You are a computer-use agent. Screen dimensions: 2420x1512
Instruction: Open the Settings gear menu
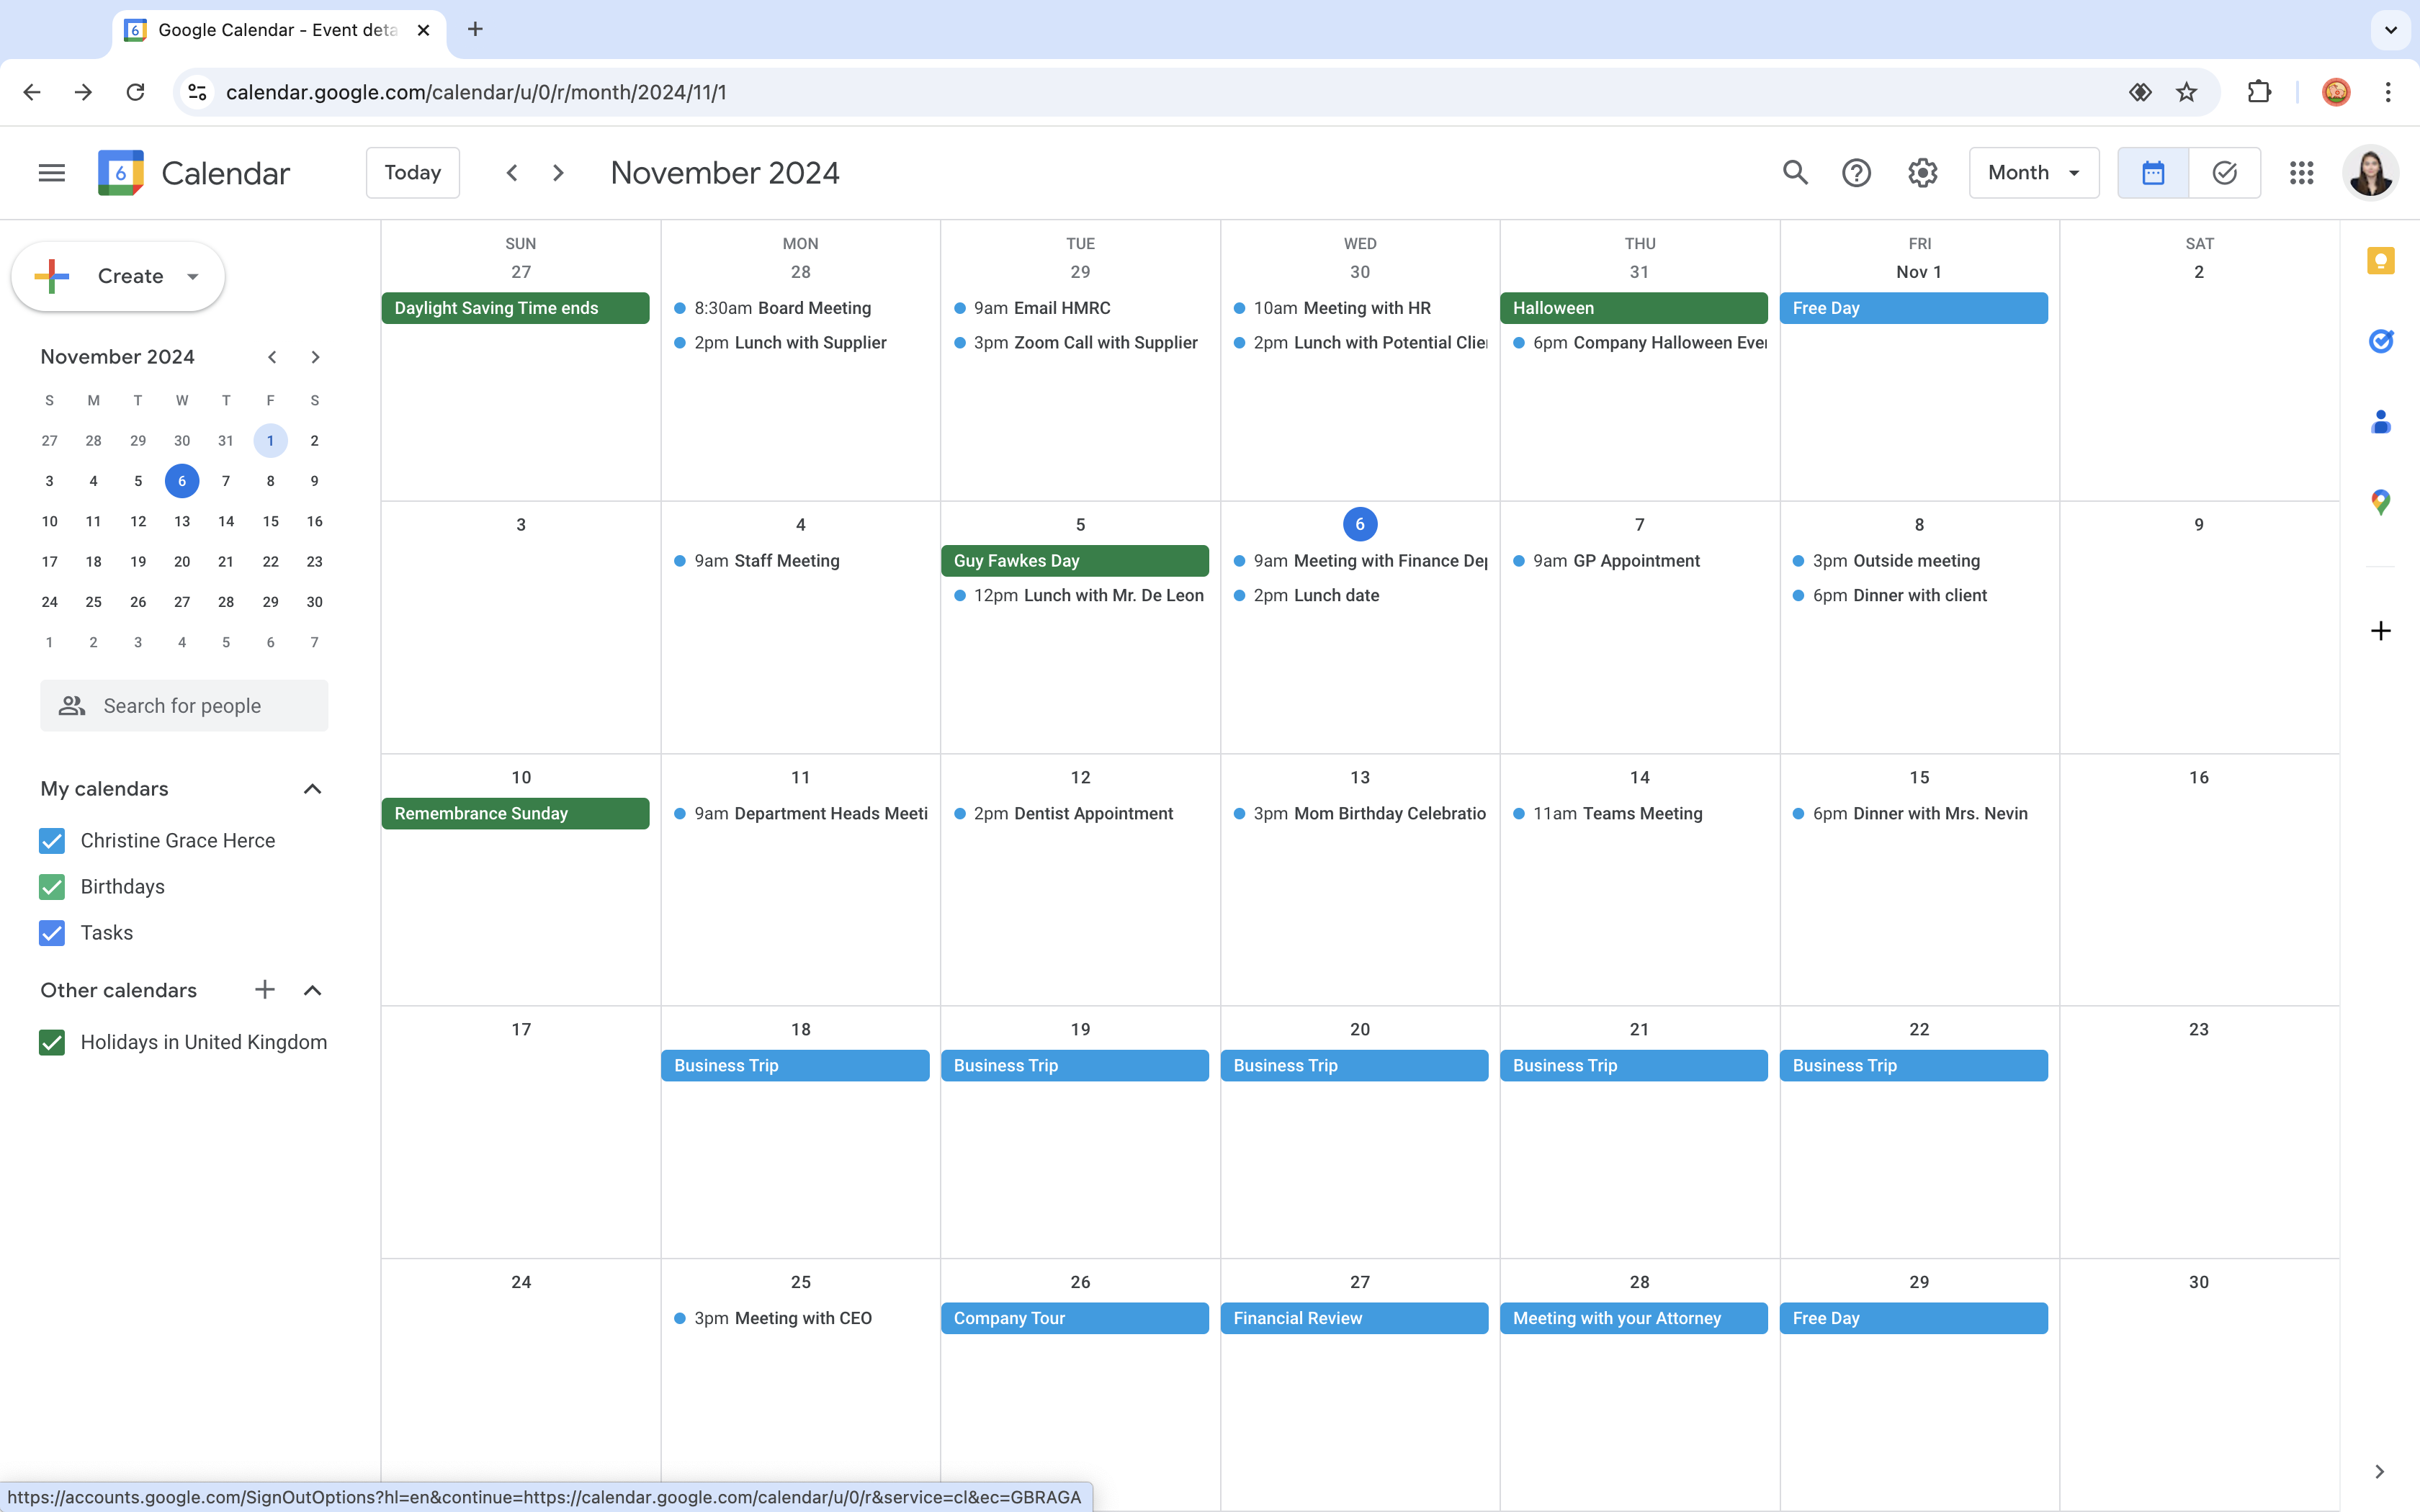click(1922, 173)
